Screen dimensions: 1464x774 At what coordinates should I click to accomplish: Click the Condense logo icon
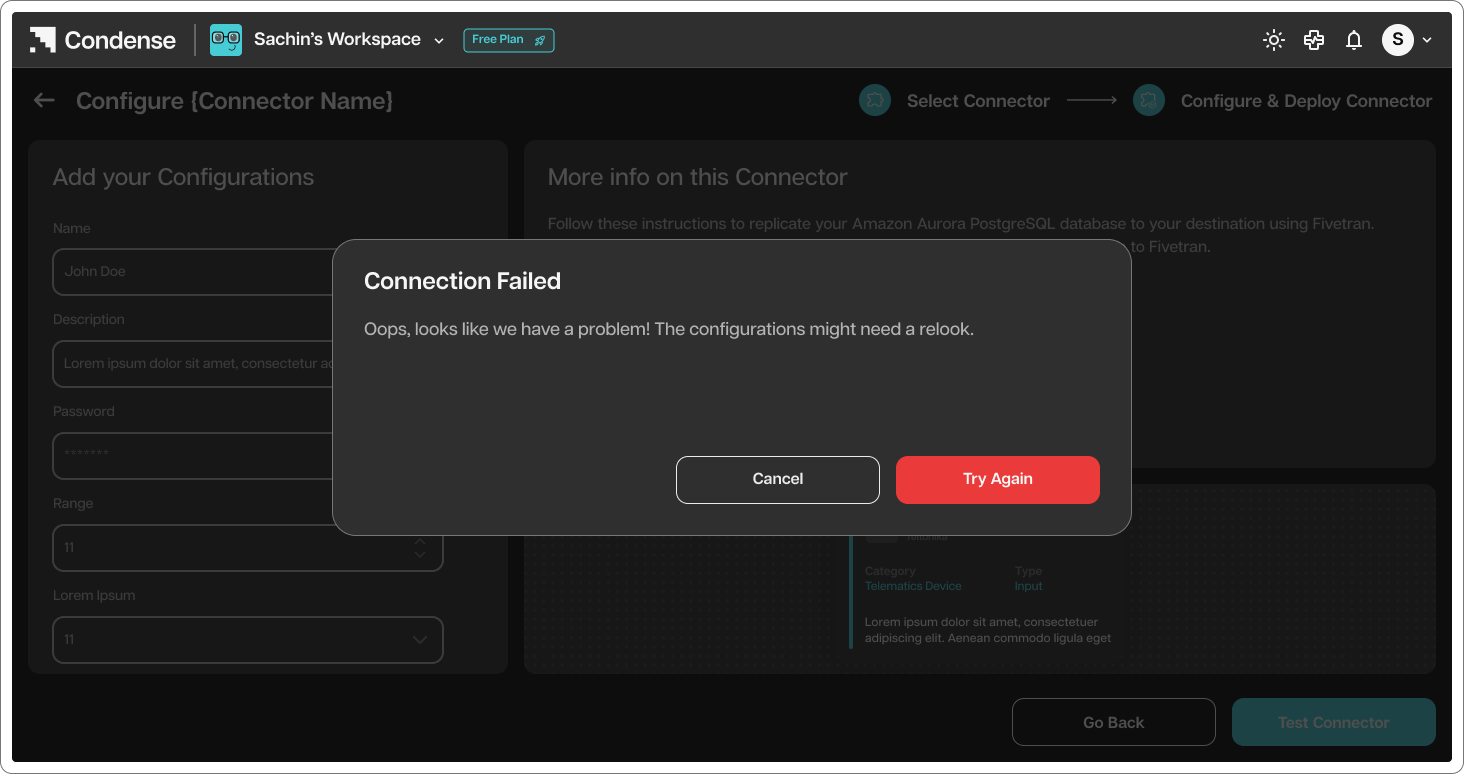tap(42, 40)
